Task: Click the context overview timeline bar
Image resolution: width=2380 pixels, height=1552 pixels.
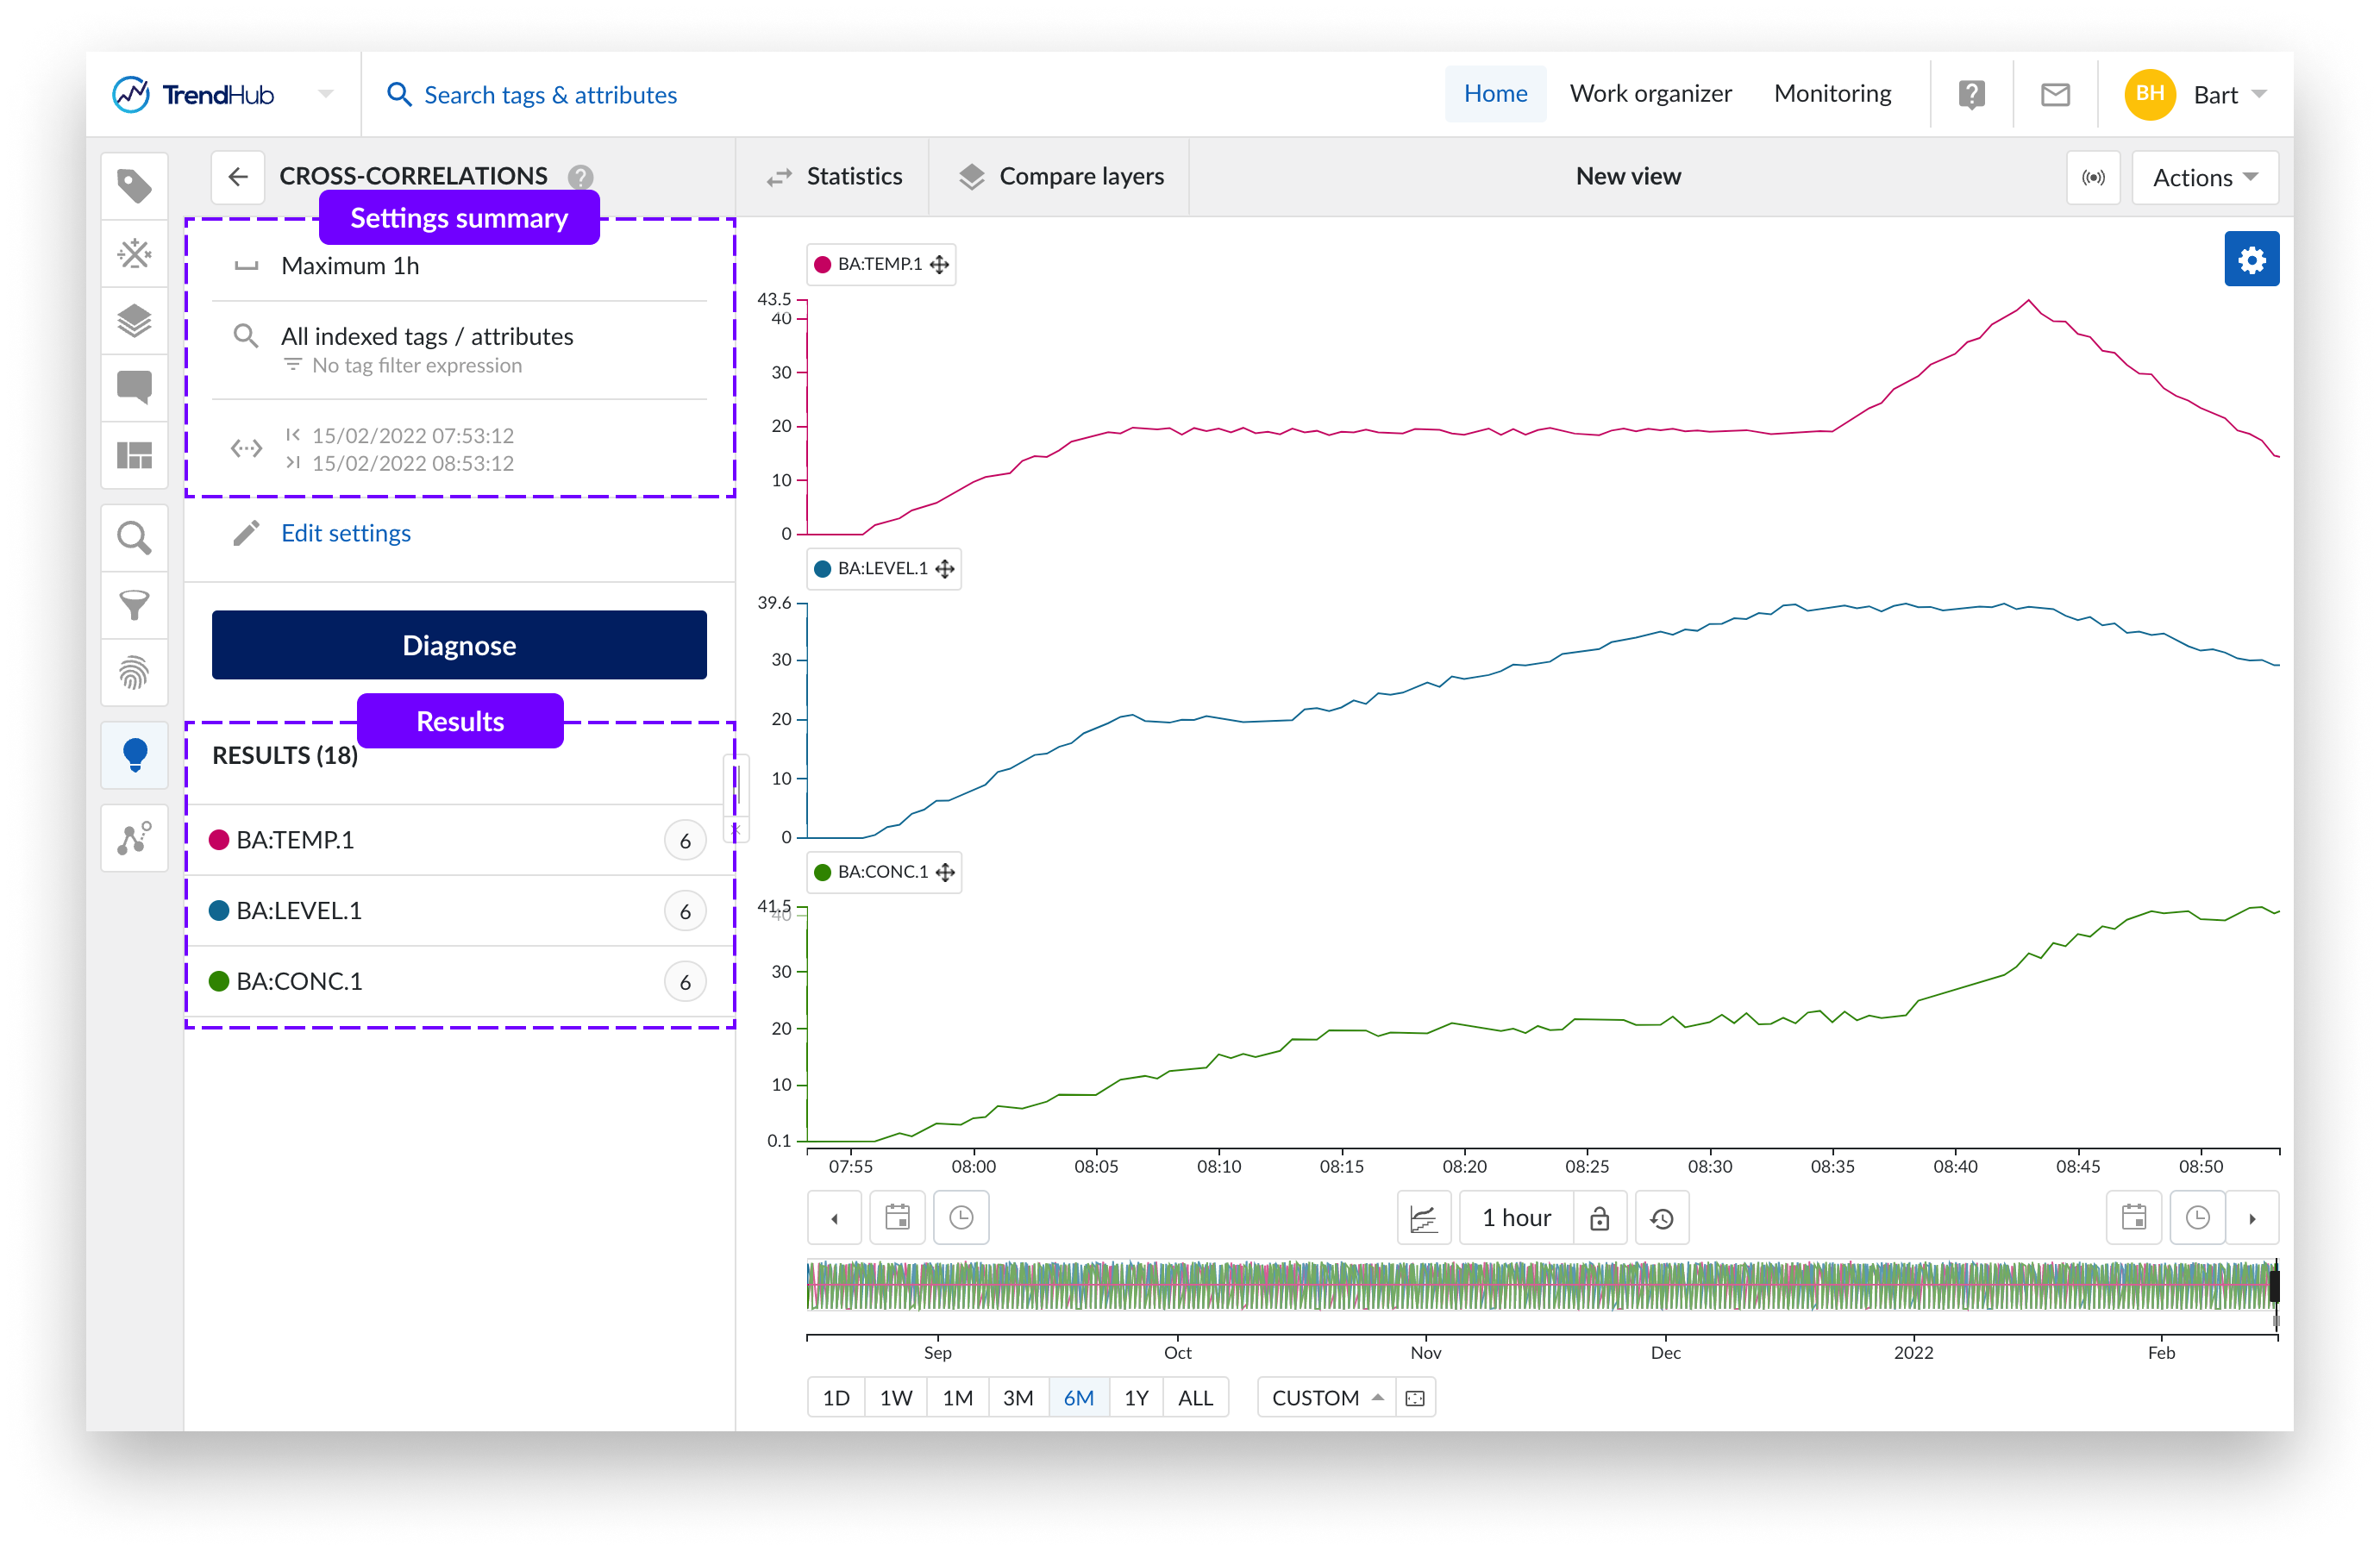Action: click(x=1540, y=1285)
